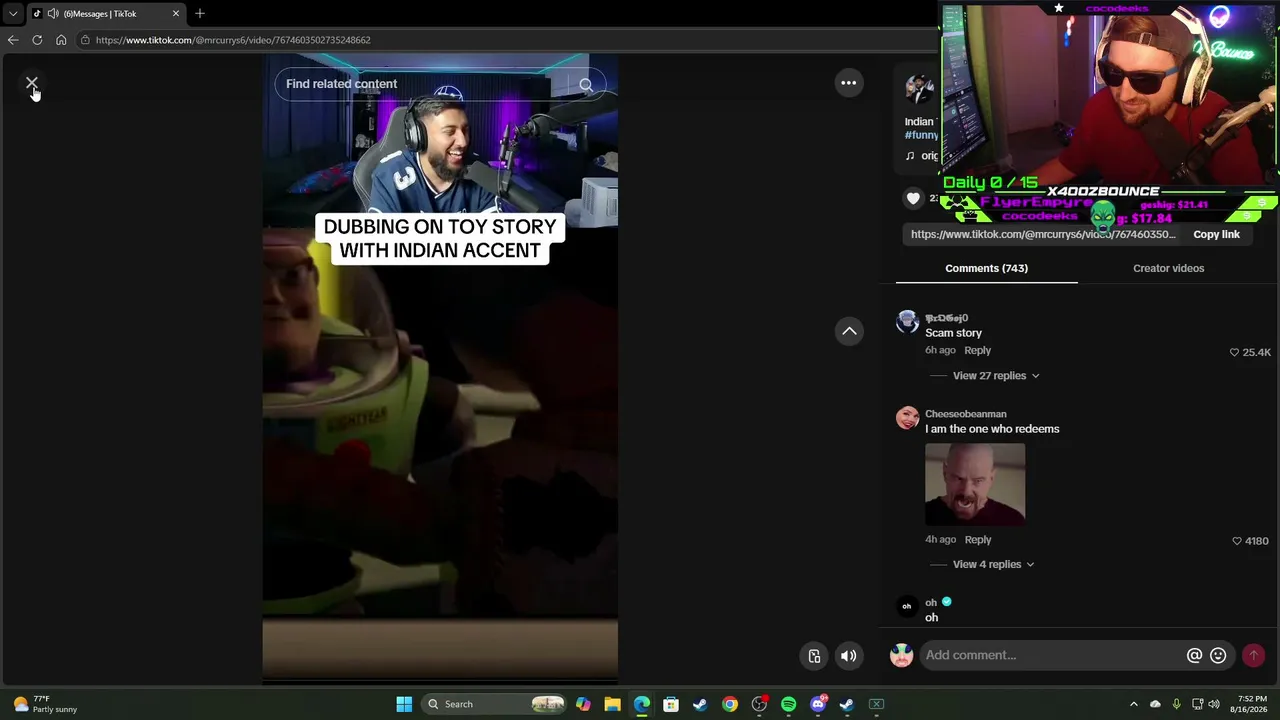The width and height of the screenshot is (1280, 720).
Task: Go to previous video with up chevron
Action: pos(849,331)
